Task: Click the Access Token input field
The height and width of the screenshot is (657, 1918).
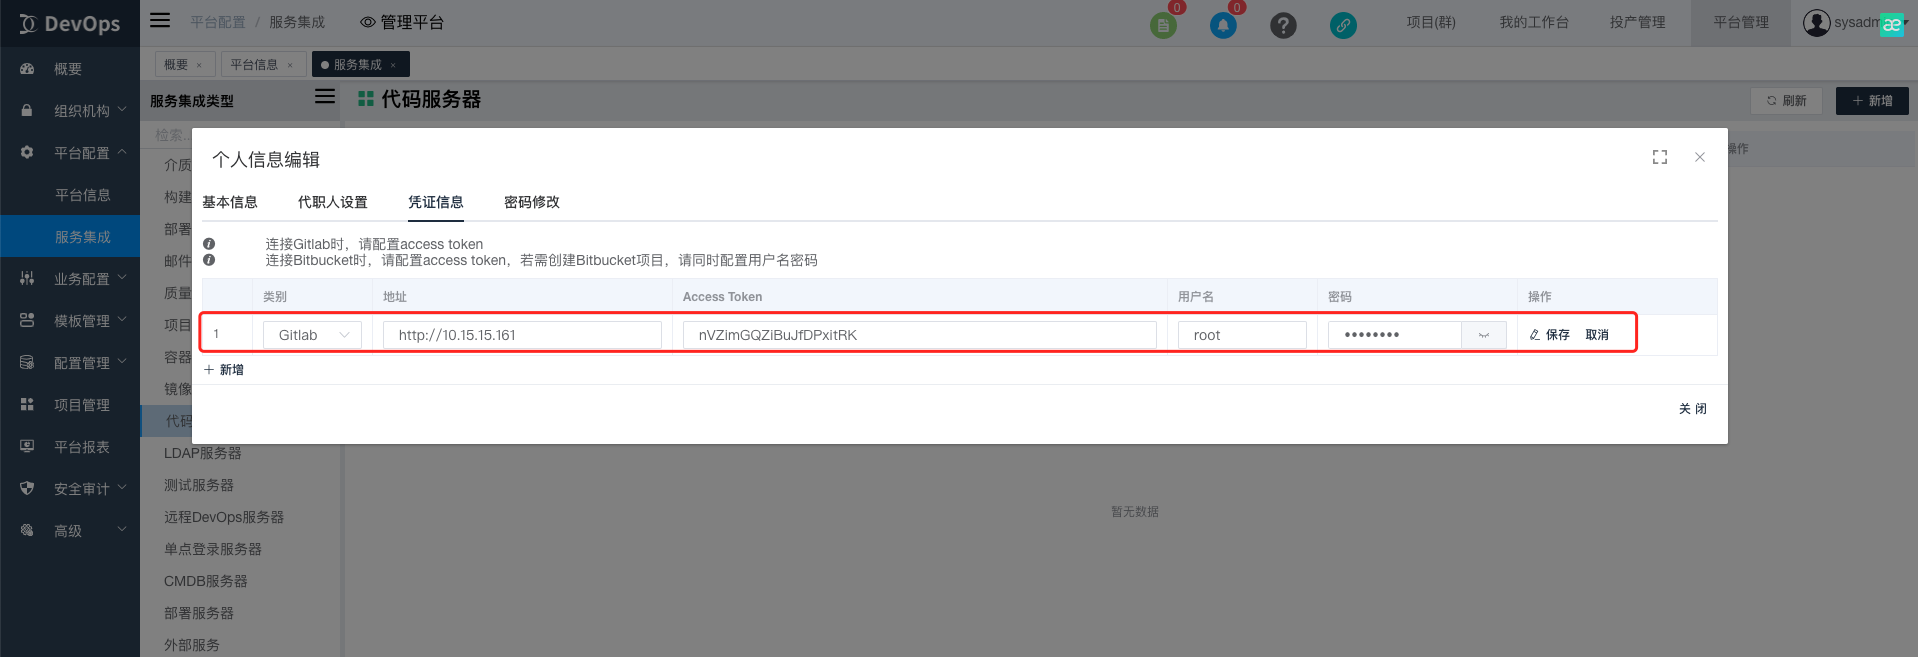Action: coord(919,335)
